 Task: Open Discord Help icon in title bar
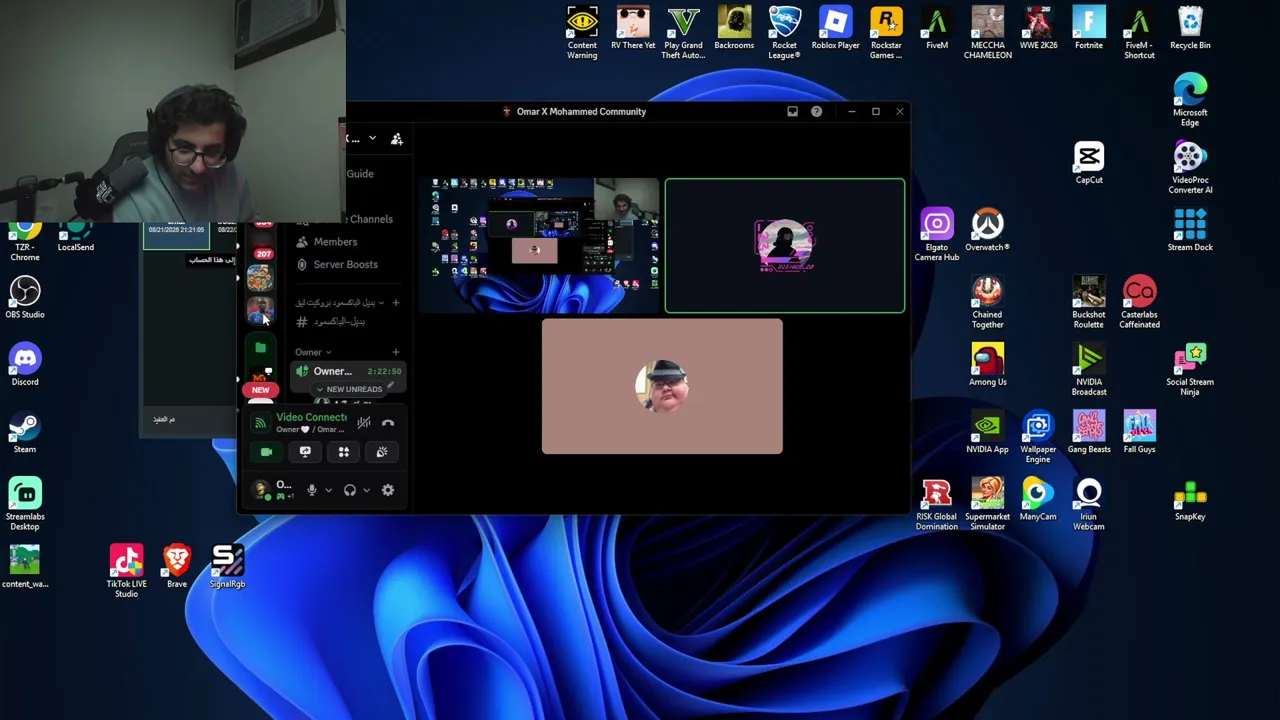tap(816, 112)
